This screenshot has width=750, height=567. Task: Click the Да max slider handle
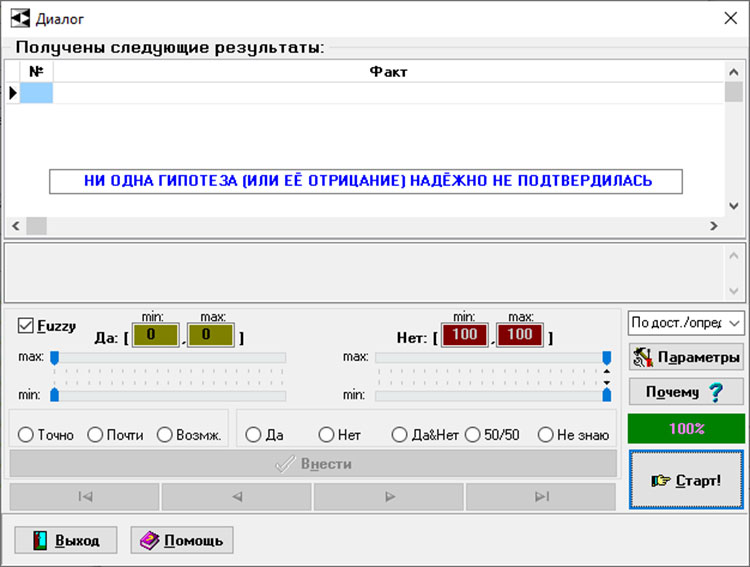pos(55,357)
